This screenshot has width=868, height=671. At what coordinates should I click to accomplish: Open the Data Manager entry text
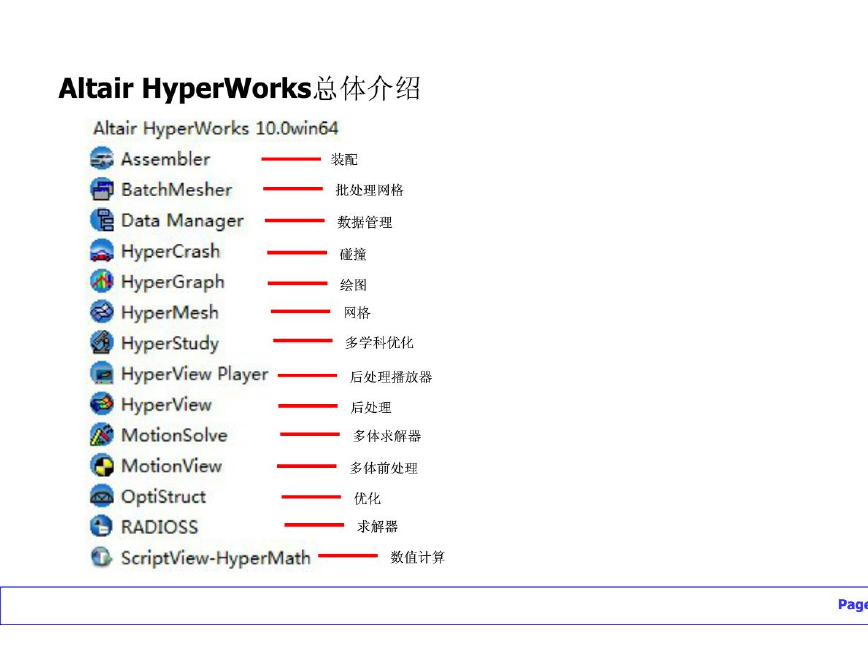182,221
